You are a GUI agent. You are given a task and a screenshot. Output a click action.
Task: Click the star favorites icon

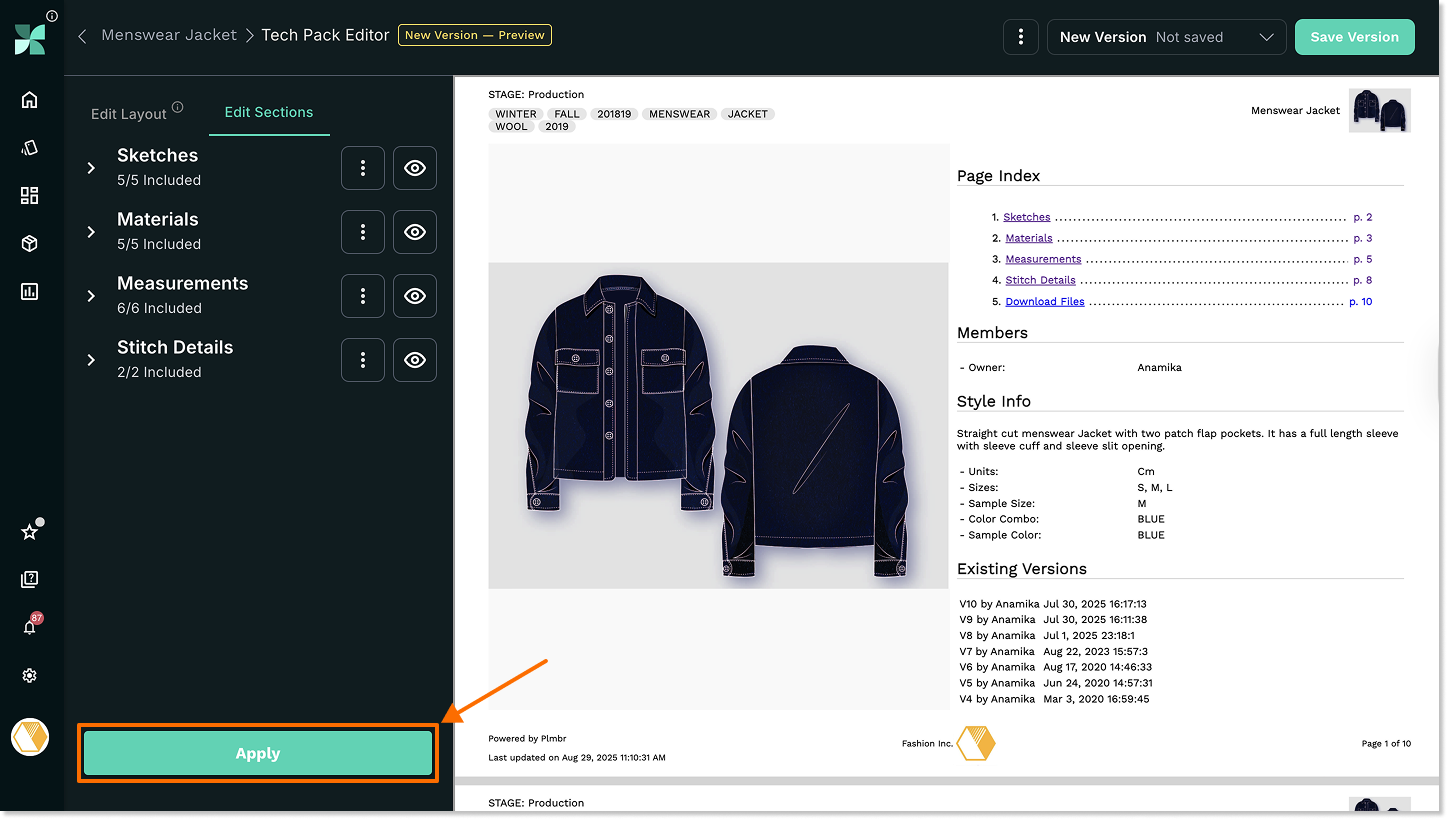click(x=30, y=532)
